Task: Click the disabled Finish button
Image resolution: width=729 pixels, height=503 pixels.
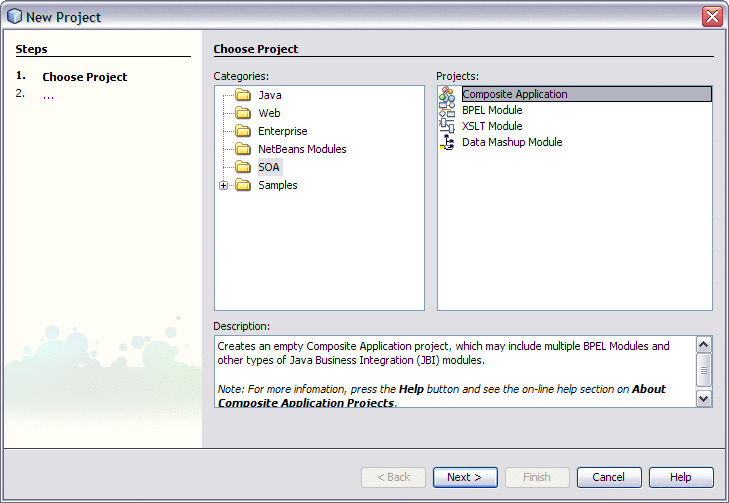Action: [537, 477]
